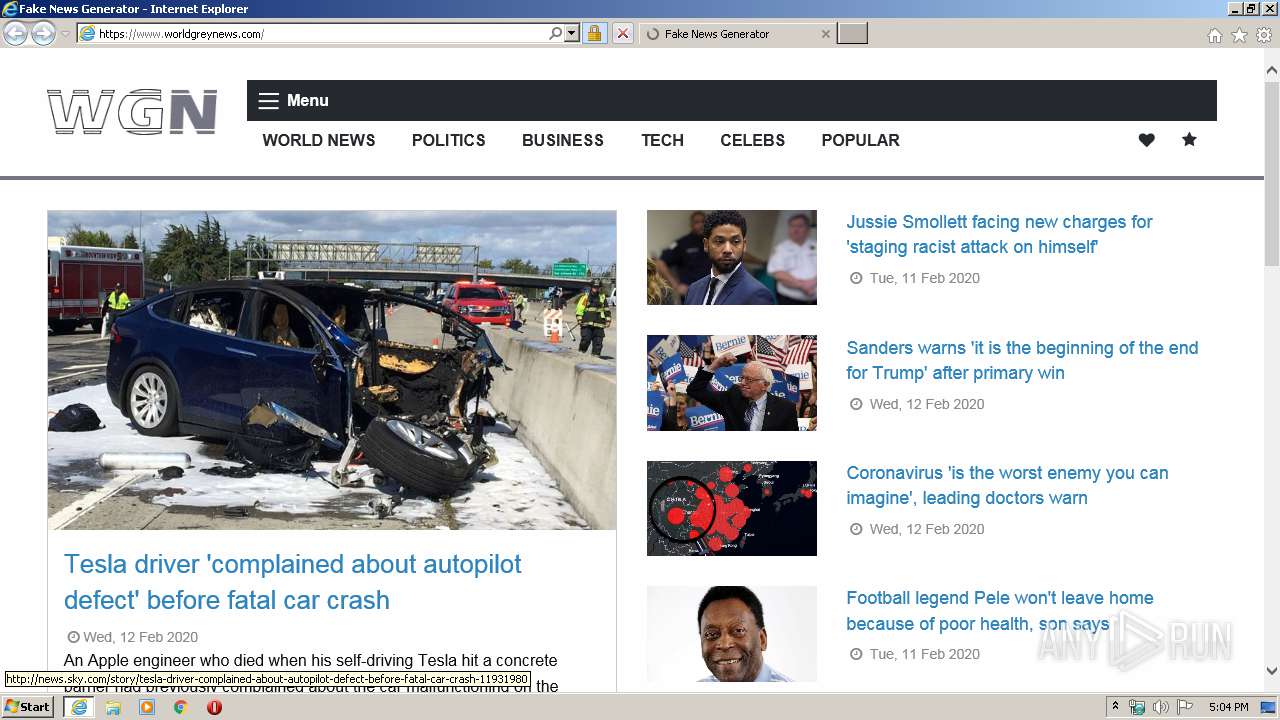Open the File Explorer taskbar icon
The image size is (1280, 720).
pos(113,707)
